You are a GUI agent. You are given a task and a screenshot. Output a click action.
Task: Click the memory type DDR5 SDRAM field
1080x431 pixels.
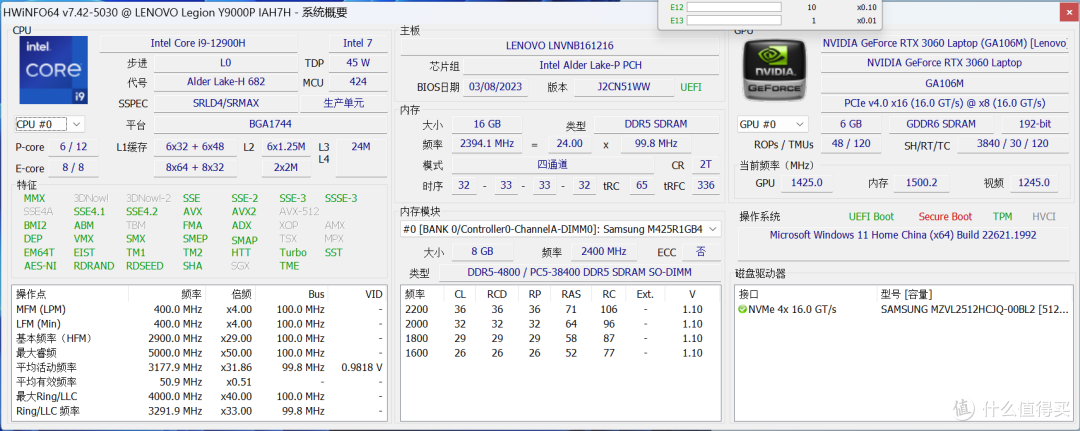[656, 125]
